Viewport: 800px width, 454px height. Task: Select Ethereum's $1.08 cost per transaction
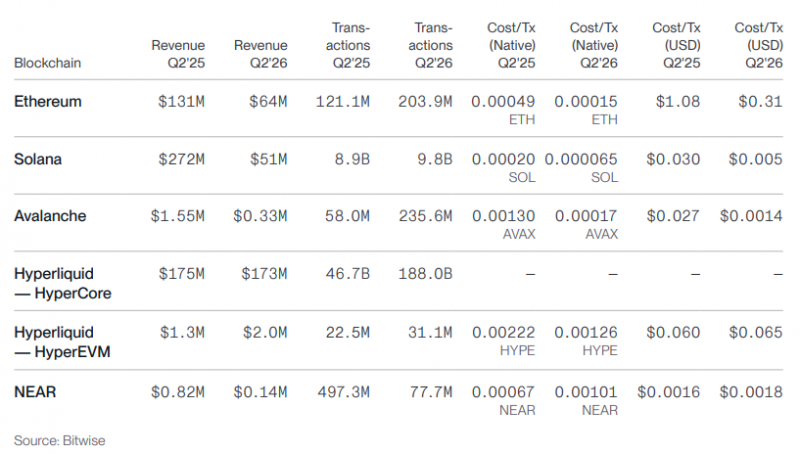[x=678, y=102]
